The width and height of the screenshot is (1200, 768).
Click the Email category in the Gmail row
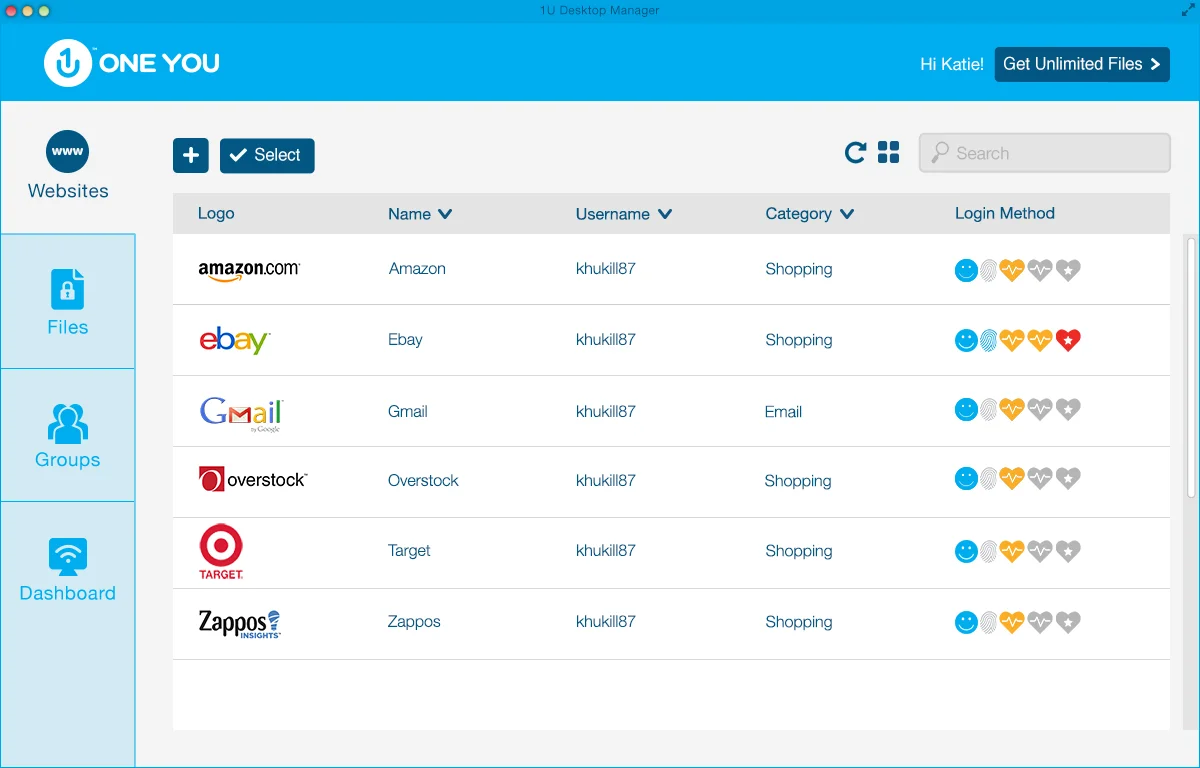pos(783,411)
